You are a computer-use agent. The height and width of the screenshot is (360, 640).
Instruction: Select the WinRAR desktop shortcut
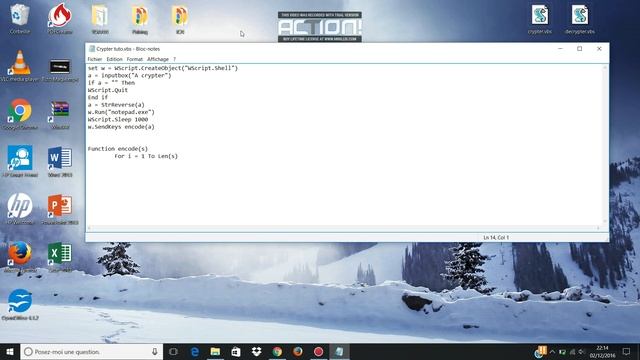coord(60,114)
